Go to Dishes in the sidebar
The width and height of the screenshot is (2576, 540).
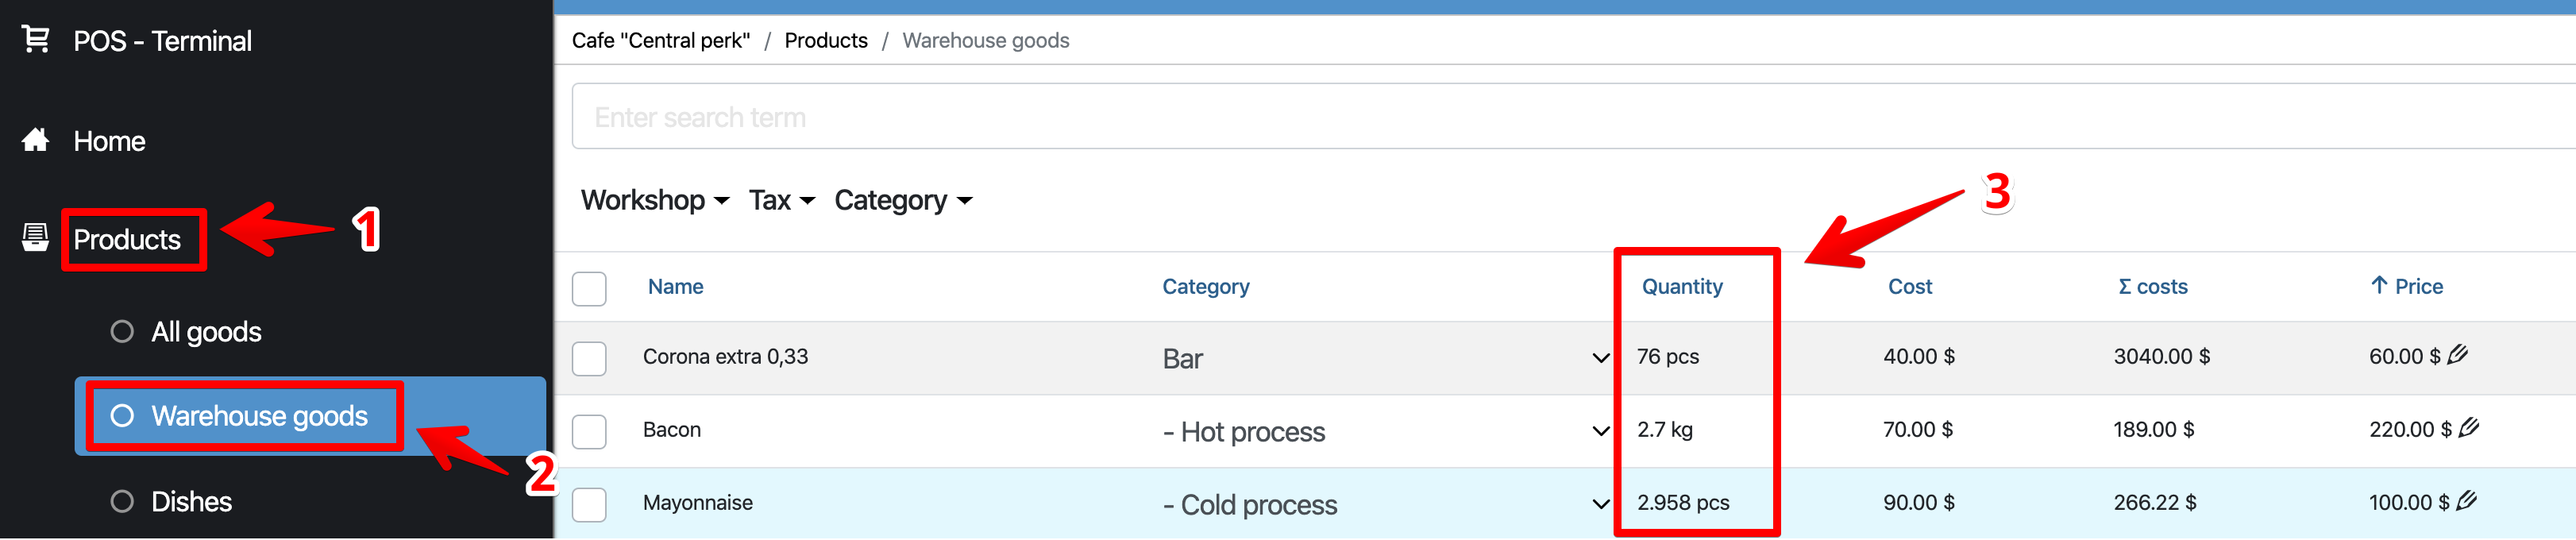pyautogui.click(x=190, y=501)
